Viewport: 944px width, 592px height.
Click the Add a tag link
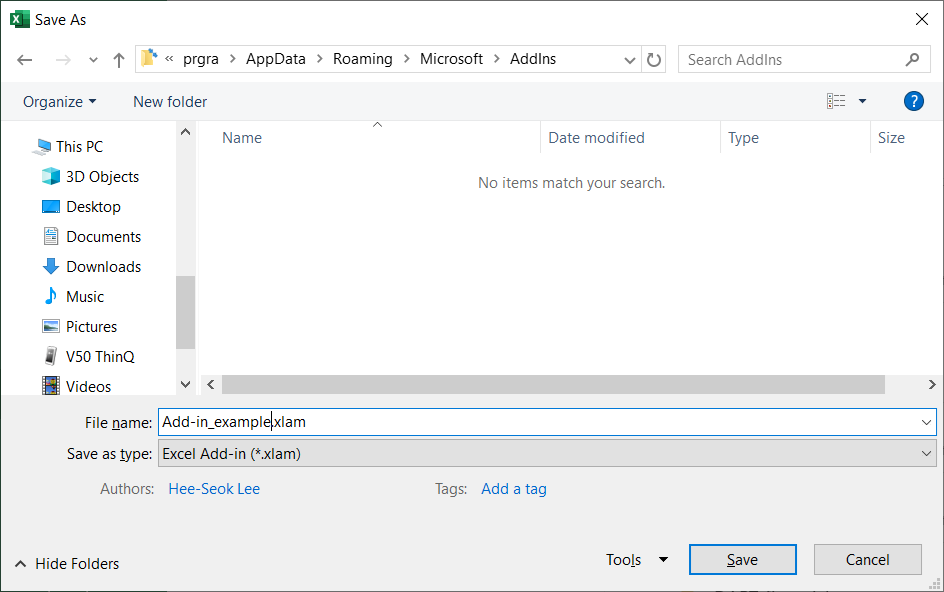(514, 488)
